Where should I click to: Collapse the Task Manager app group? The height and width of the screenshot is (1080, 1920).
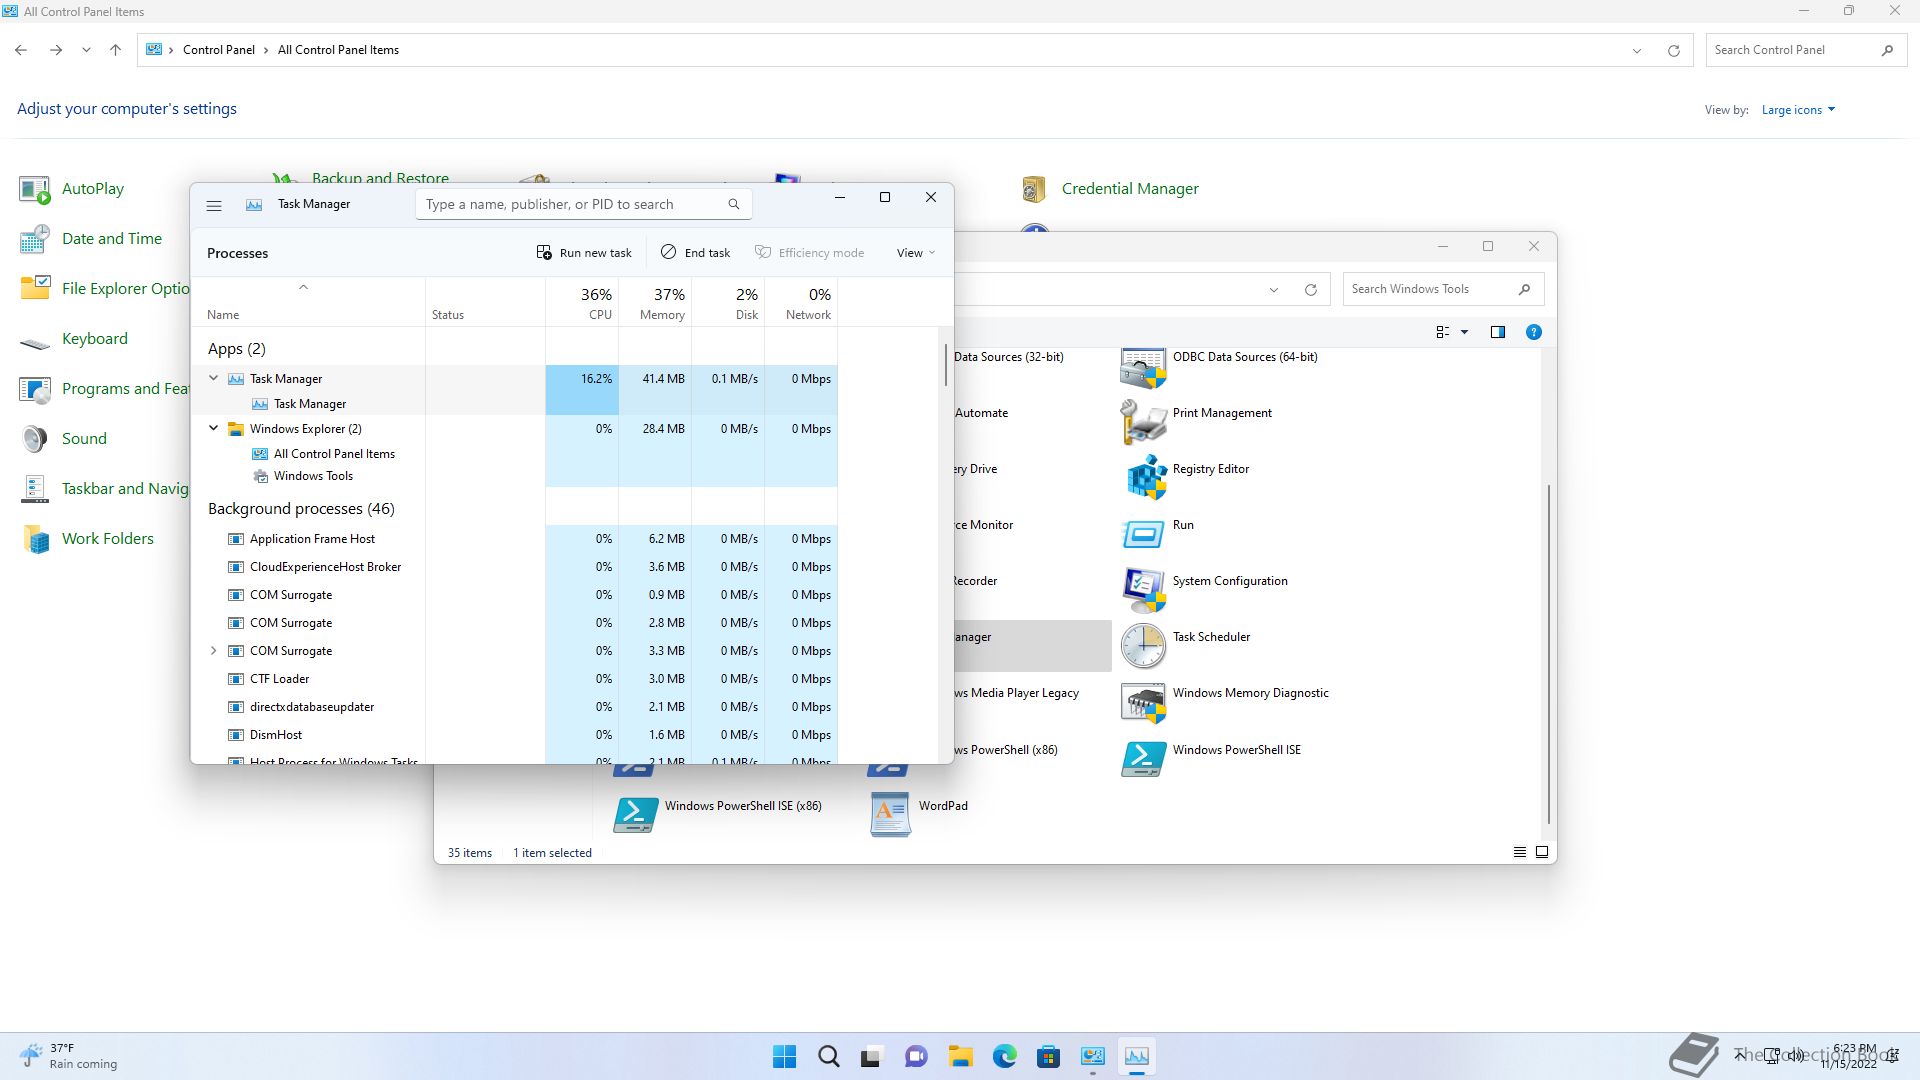coord(213,378)
